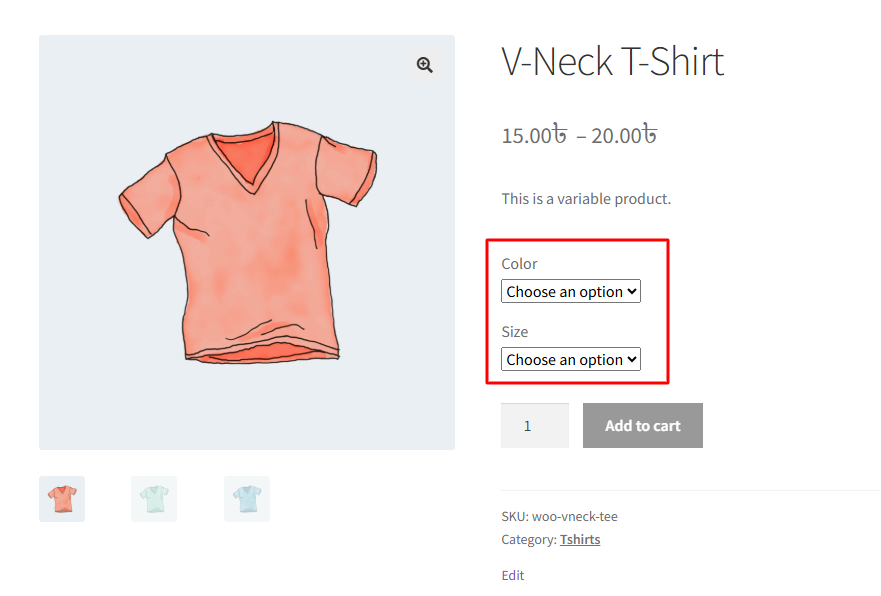
Task: Click the V-Neck T-Shirt product title
Action: click(612, 62)
